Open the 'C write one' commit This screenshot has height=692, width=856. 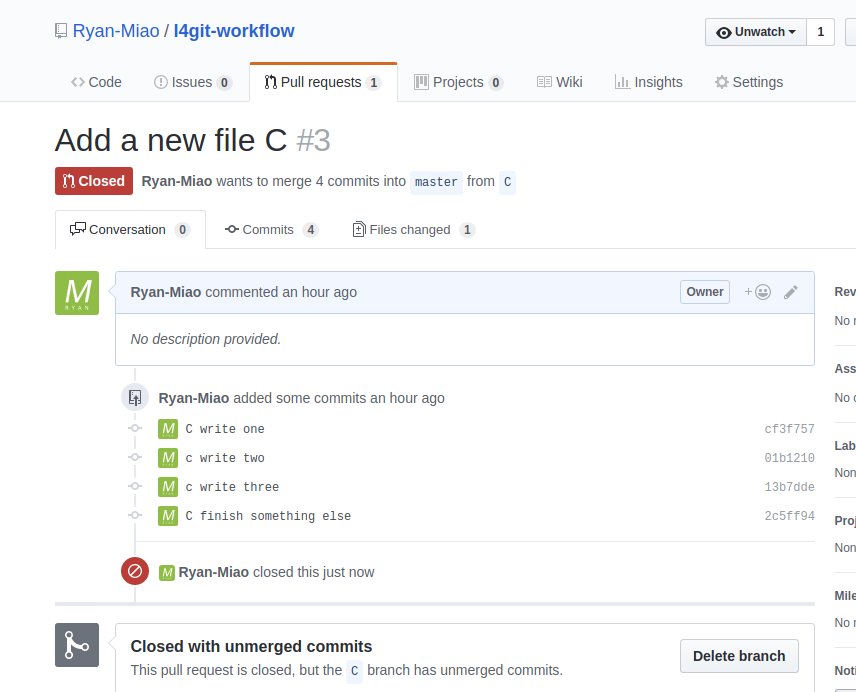225,429
